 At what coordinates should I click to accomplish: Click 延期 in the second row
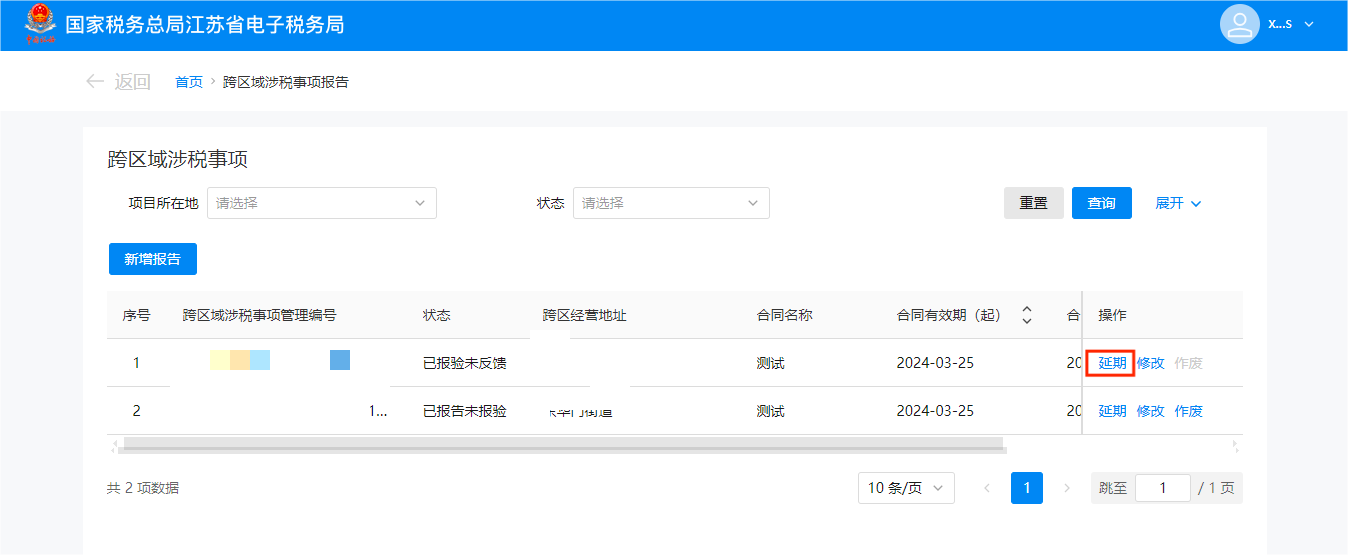(1112, 411)
